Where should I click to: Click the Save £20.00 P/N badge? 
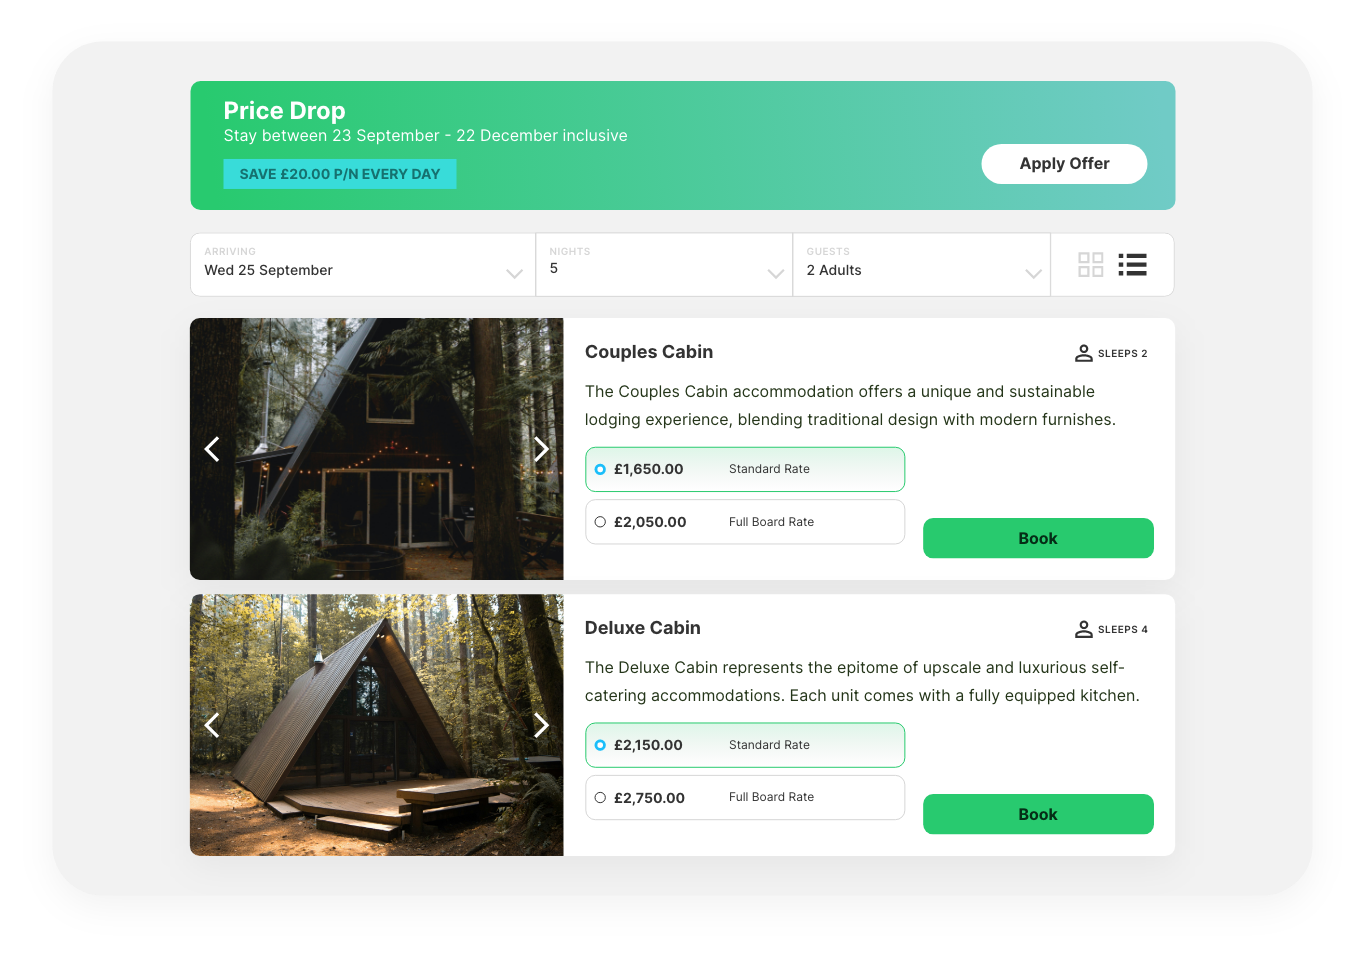pos(340,174)
